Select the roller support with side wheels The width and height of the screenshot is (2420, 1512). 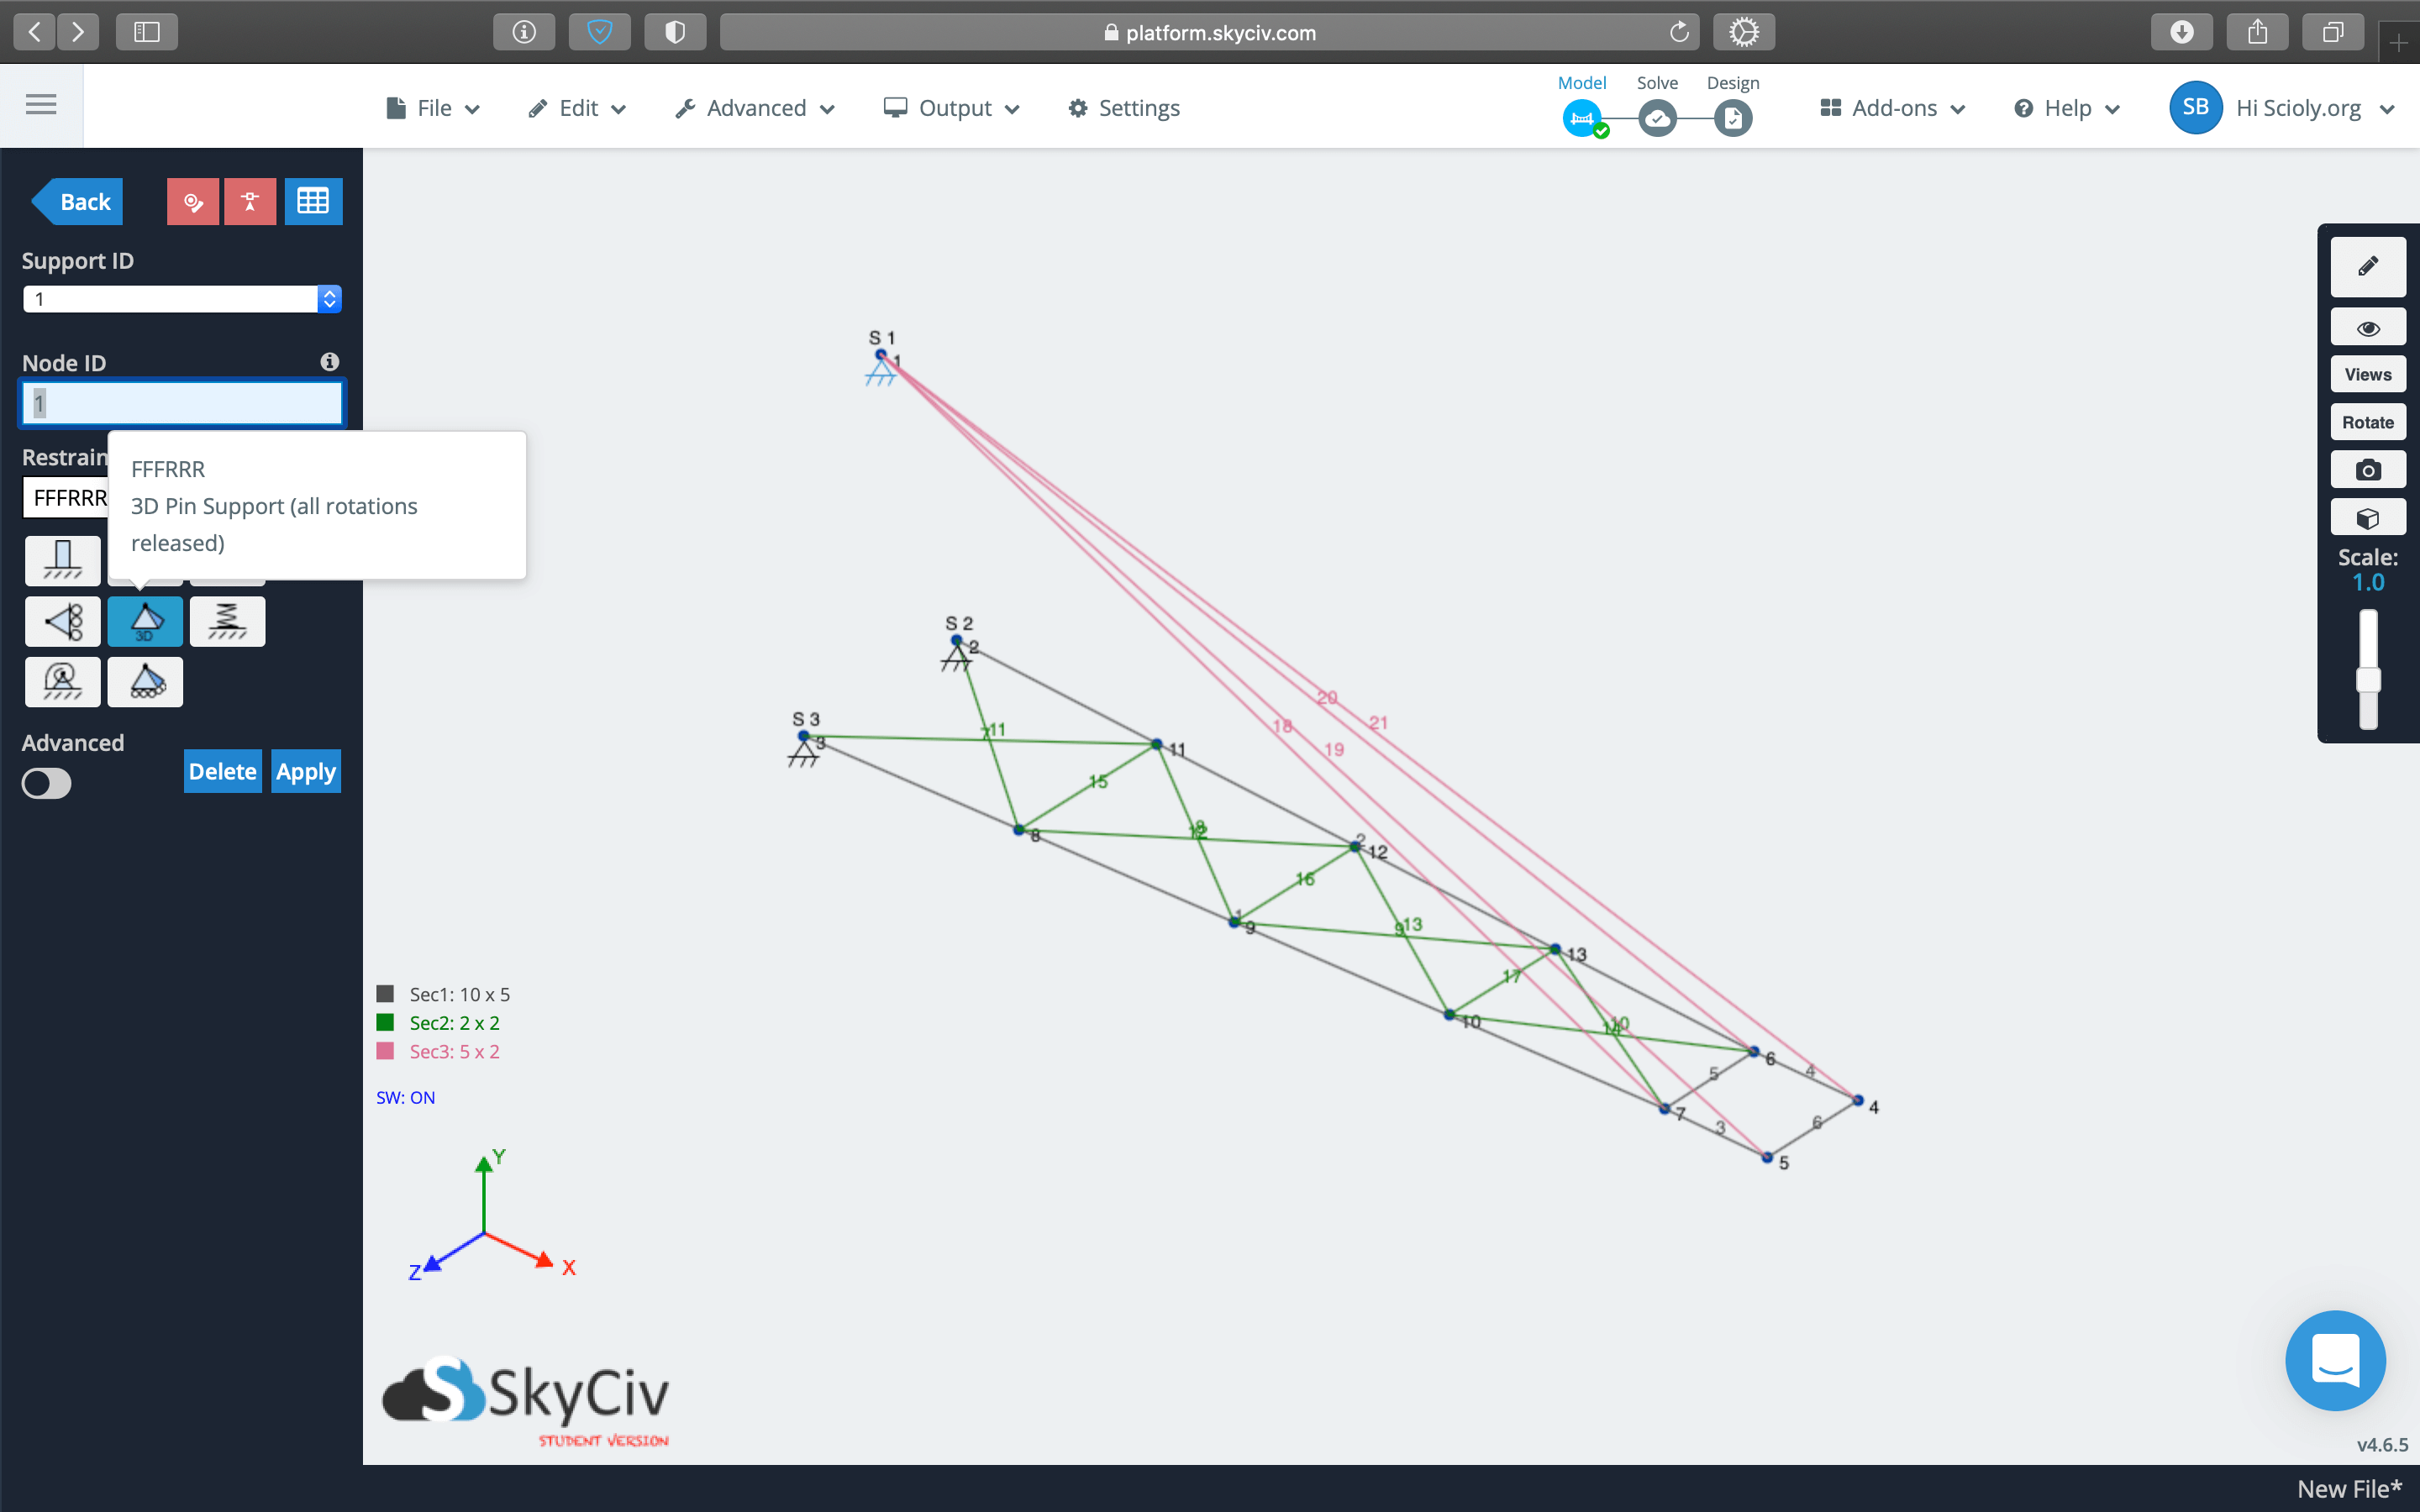point(62,621)
